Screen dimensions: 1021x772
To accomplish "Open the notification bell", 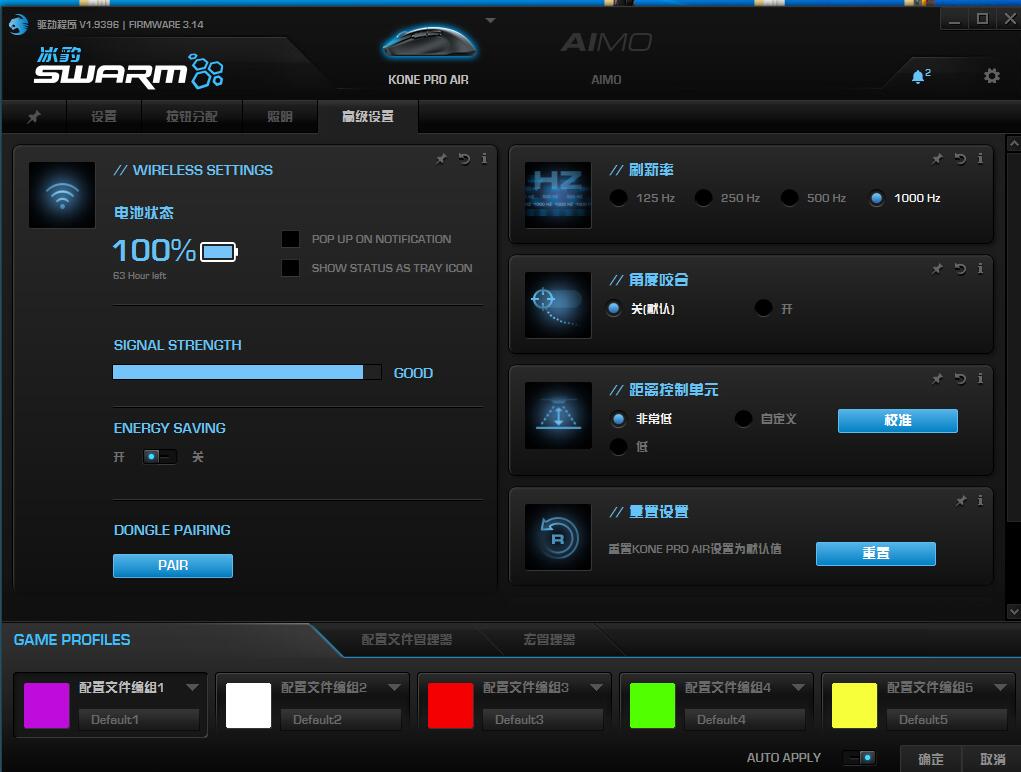I will [x=917, y=75].
